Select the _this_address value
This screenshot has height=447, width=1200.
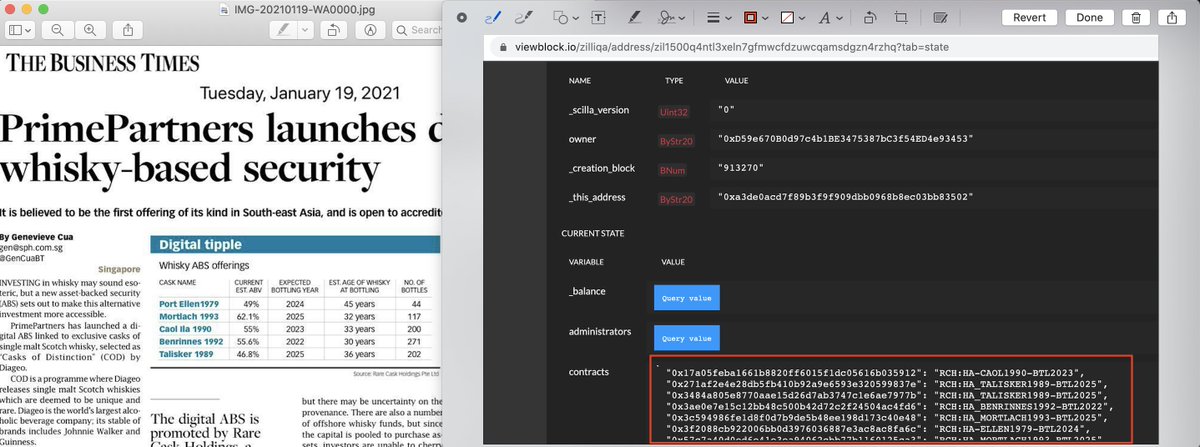click(x=844, y=198)
